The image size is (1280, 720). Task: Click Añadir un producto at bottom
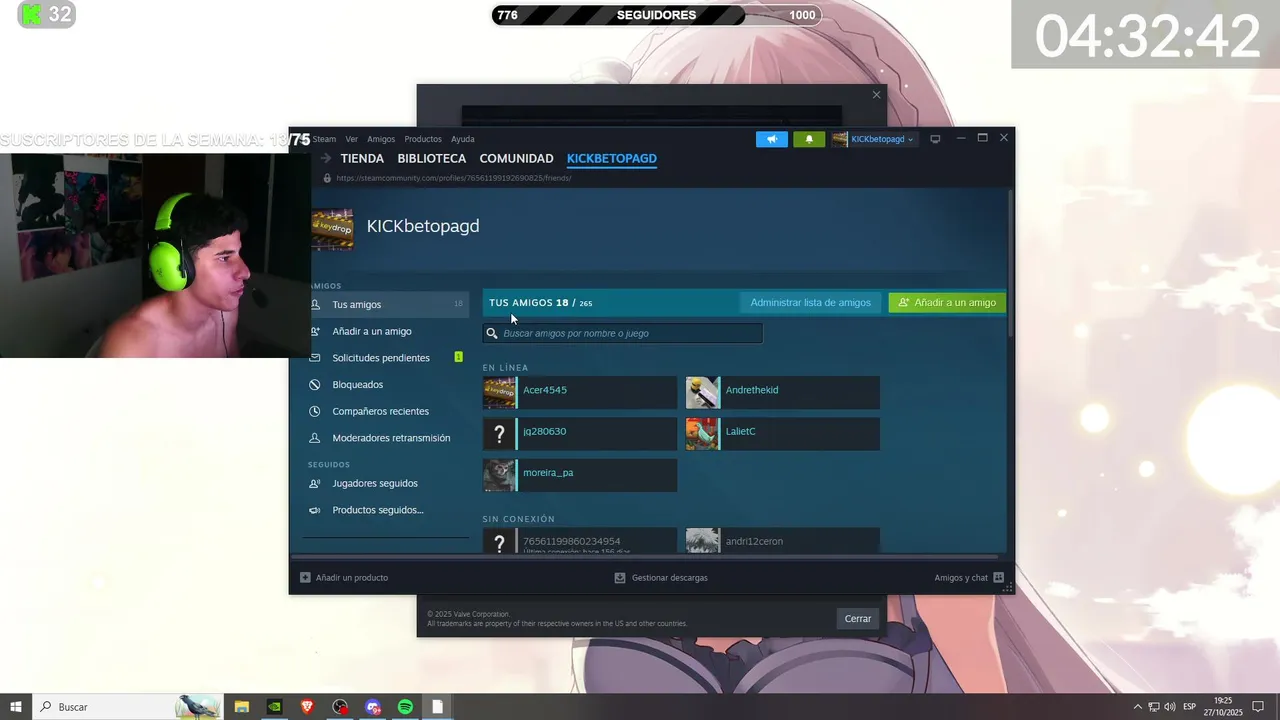coord(344,577)
